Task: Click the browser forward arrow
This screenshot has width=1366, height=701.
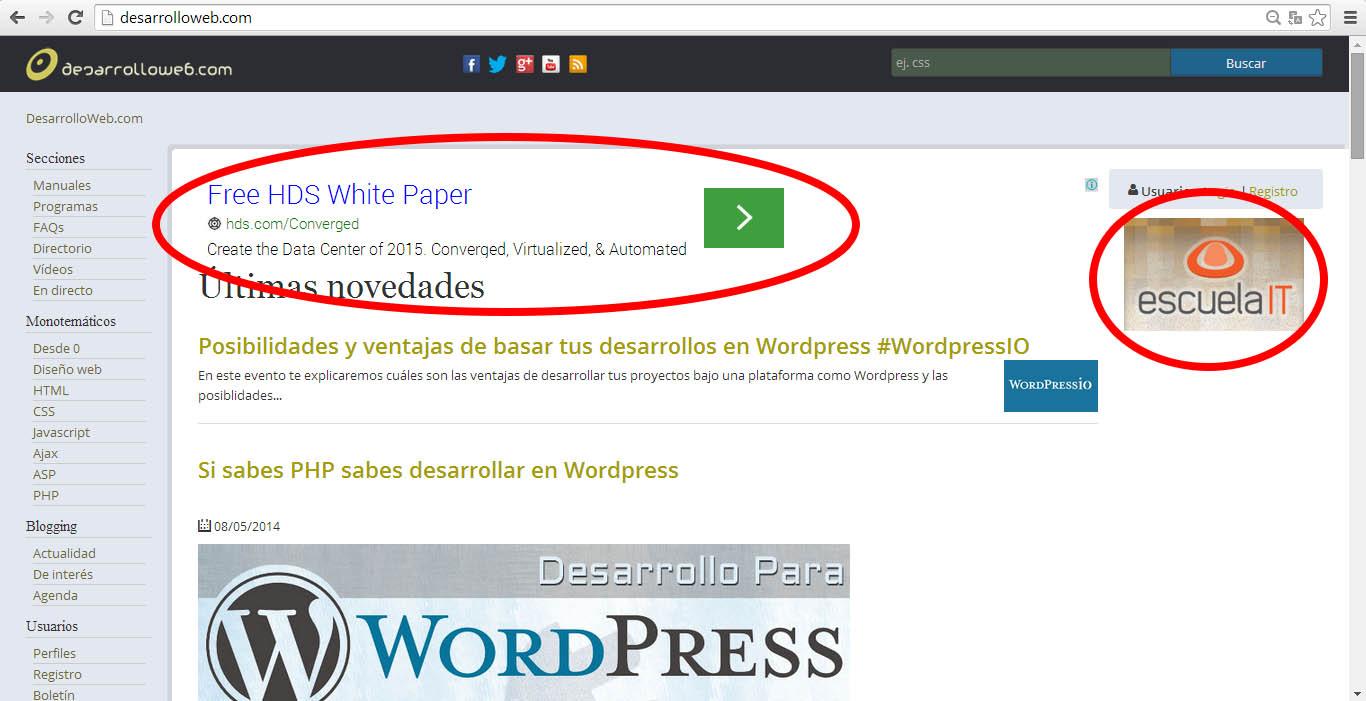Action: click(x=46, y=17)
